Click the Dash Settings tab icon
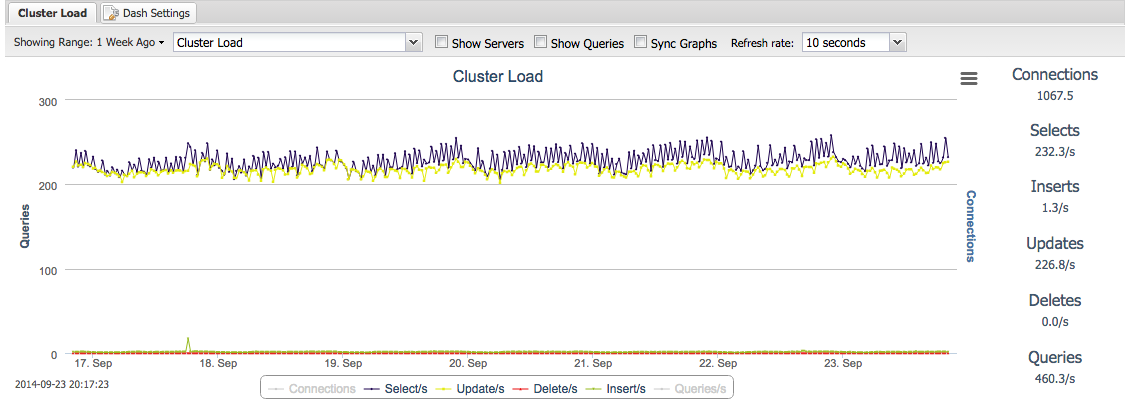Image resolution: width=1131 pixels, height=405 pixels. [x=112, y=13]
